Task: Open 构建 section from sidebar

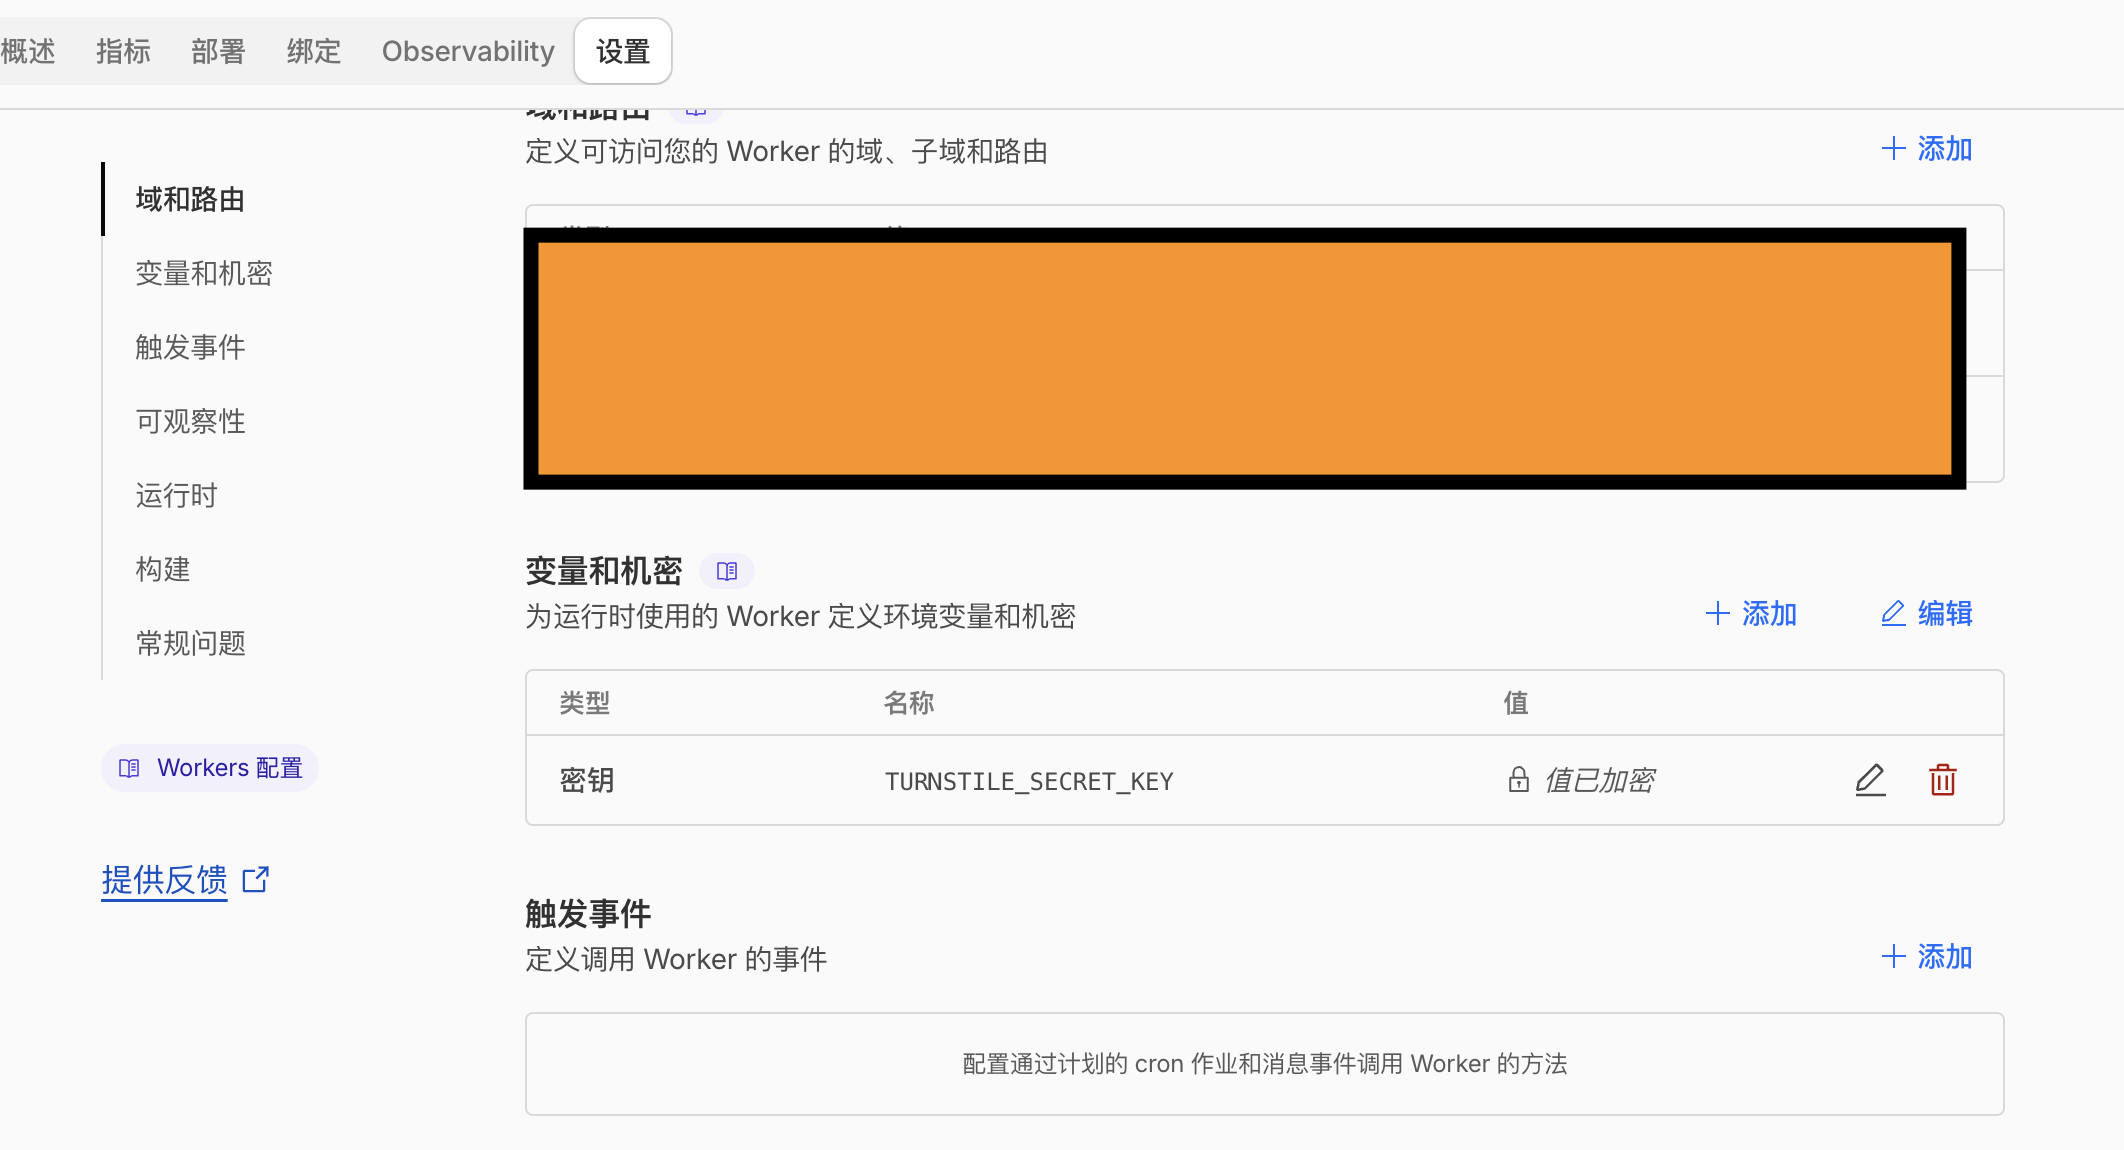Action: (x=162, y=569)
